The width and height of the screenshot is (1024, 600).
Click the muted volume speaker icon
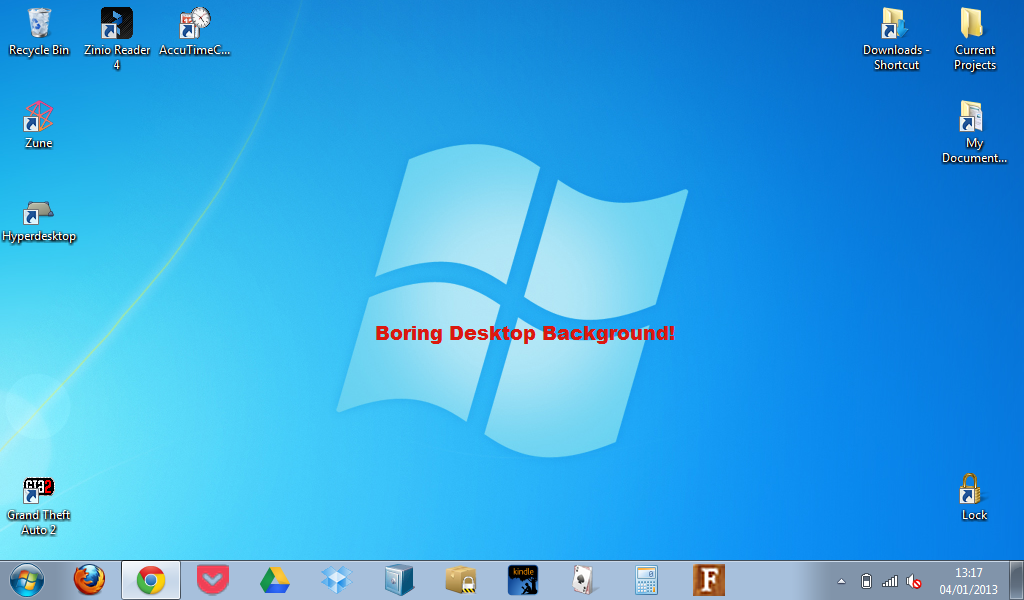click(x=914, y=581)
